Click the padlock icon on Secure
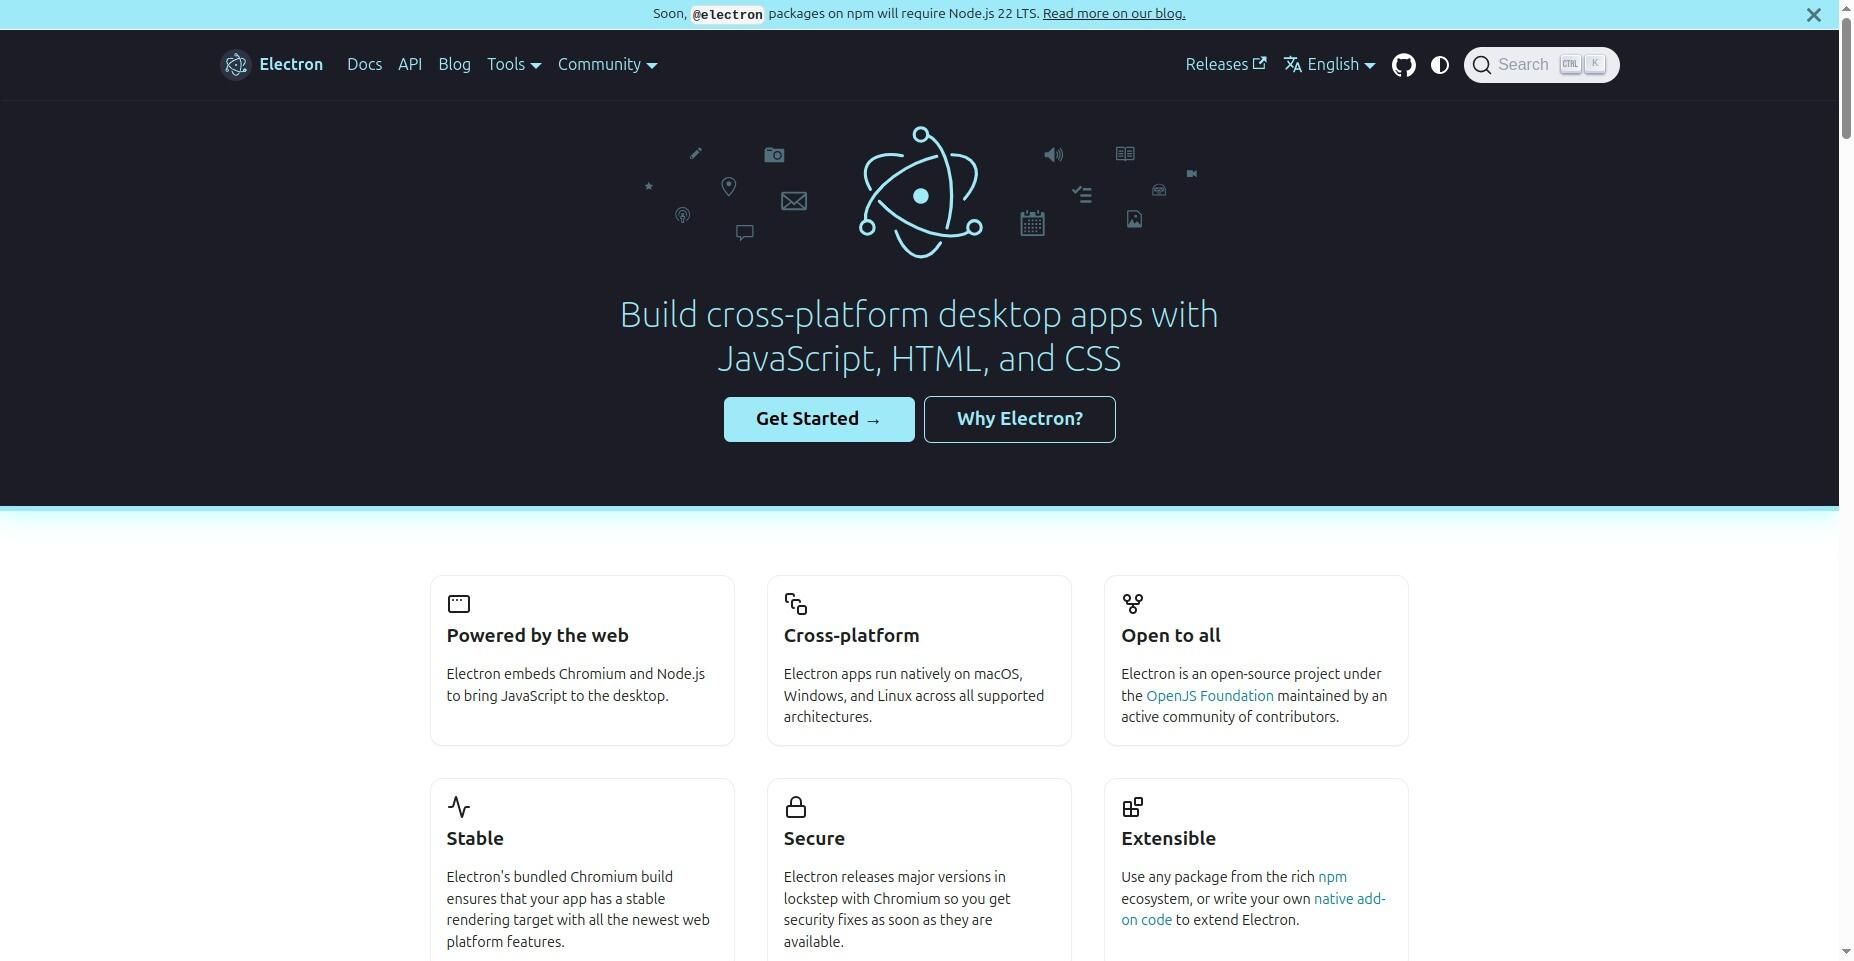 coord(796,807)
